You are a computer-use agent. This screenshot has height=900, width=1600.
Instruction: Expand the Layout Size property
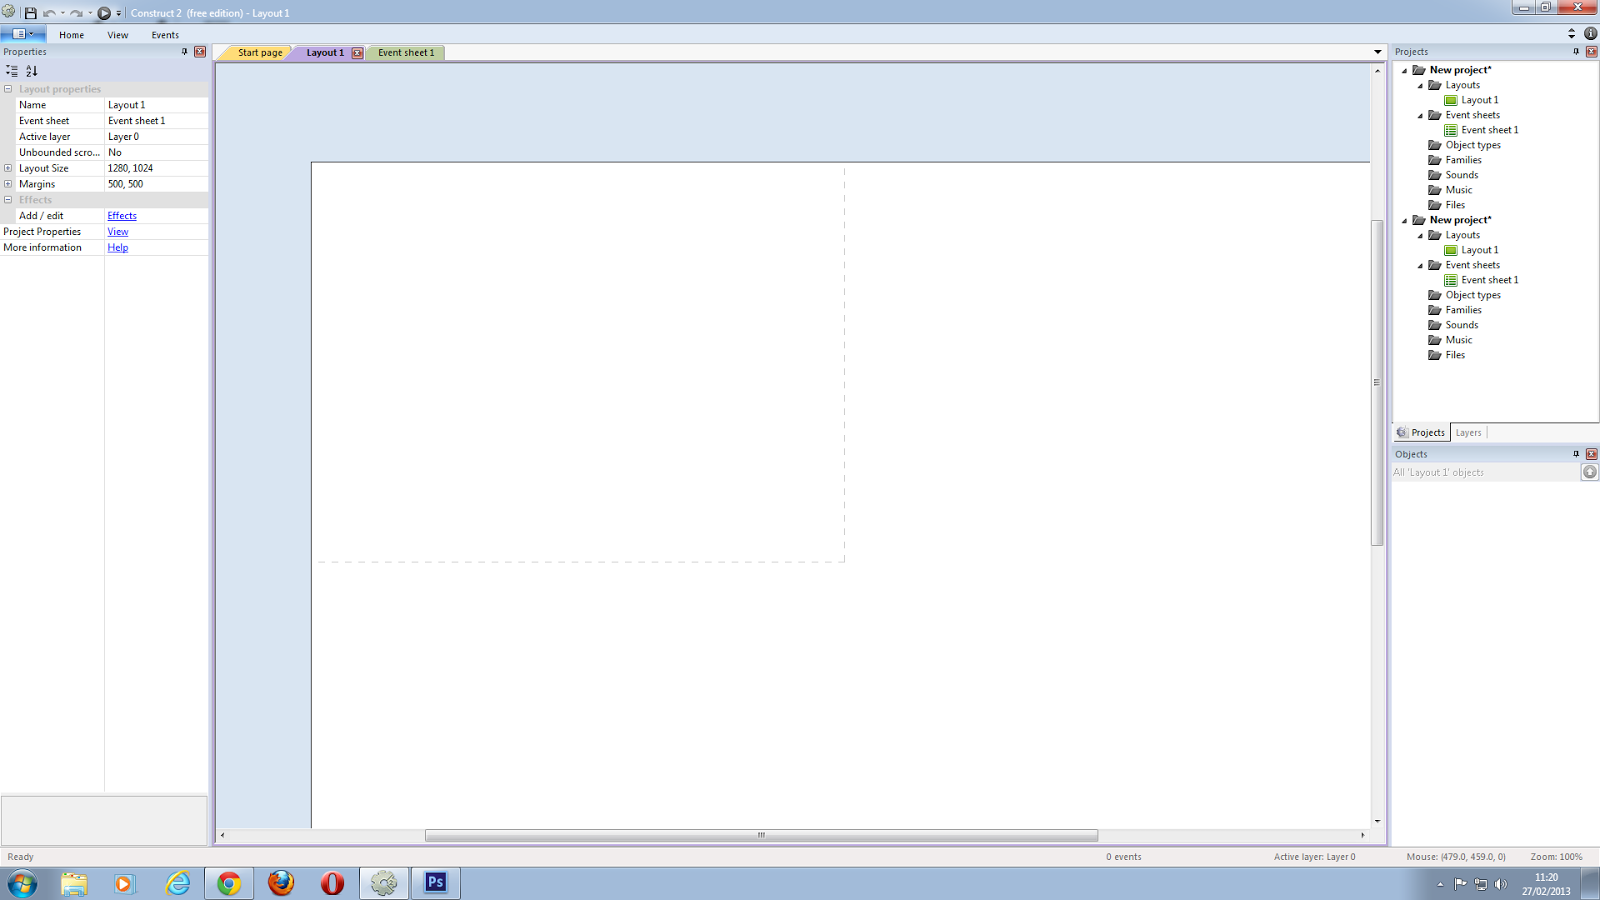pyautogui.click(x=8, y=168)
